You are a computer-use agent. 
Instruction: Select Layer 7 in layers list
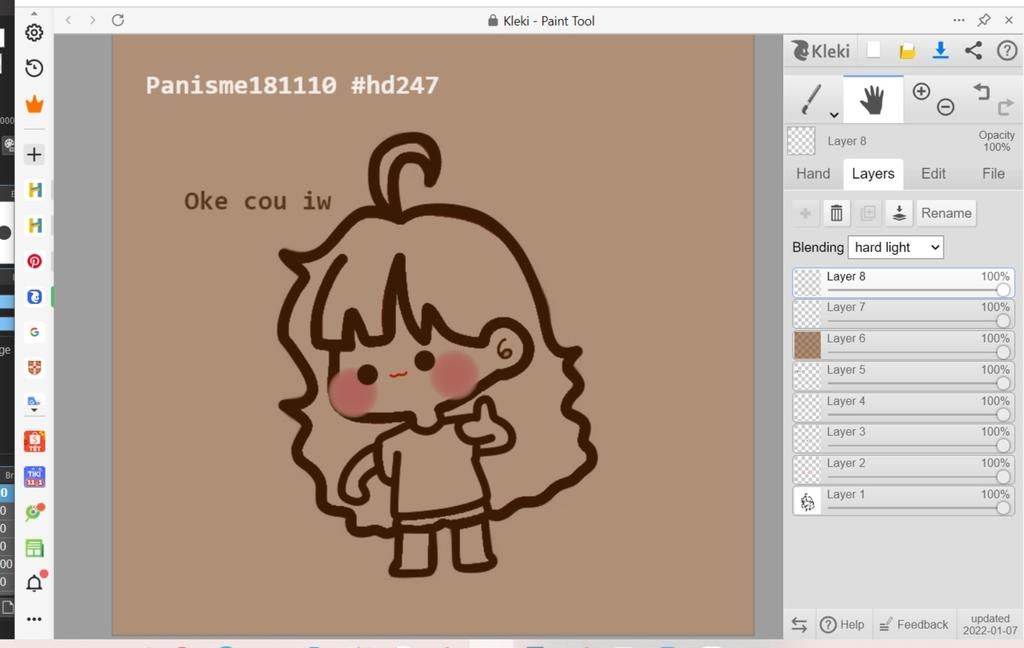point(903,314)
